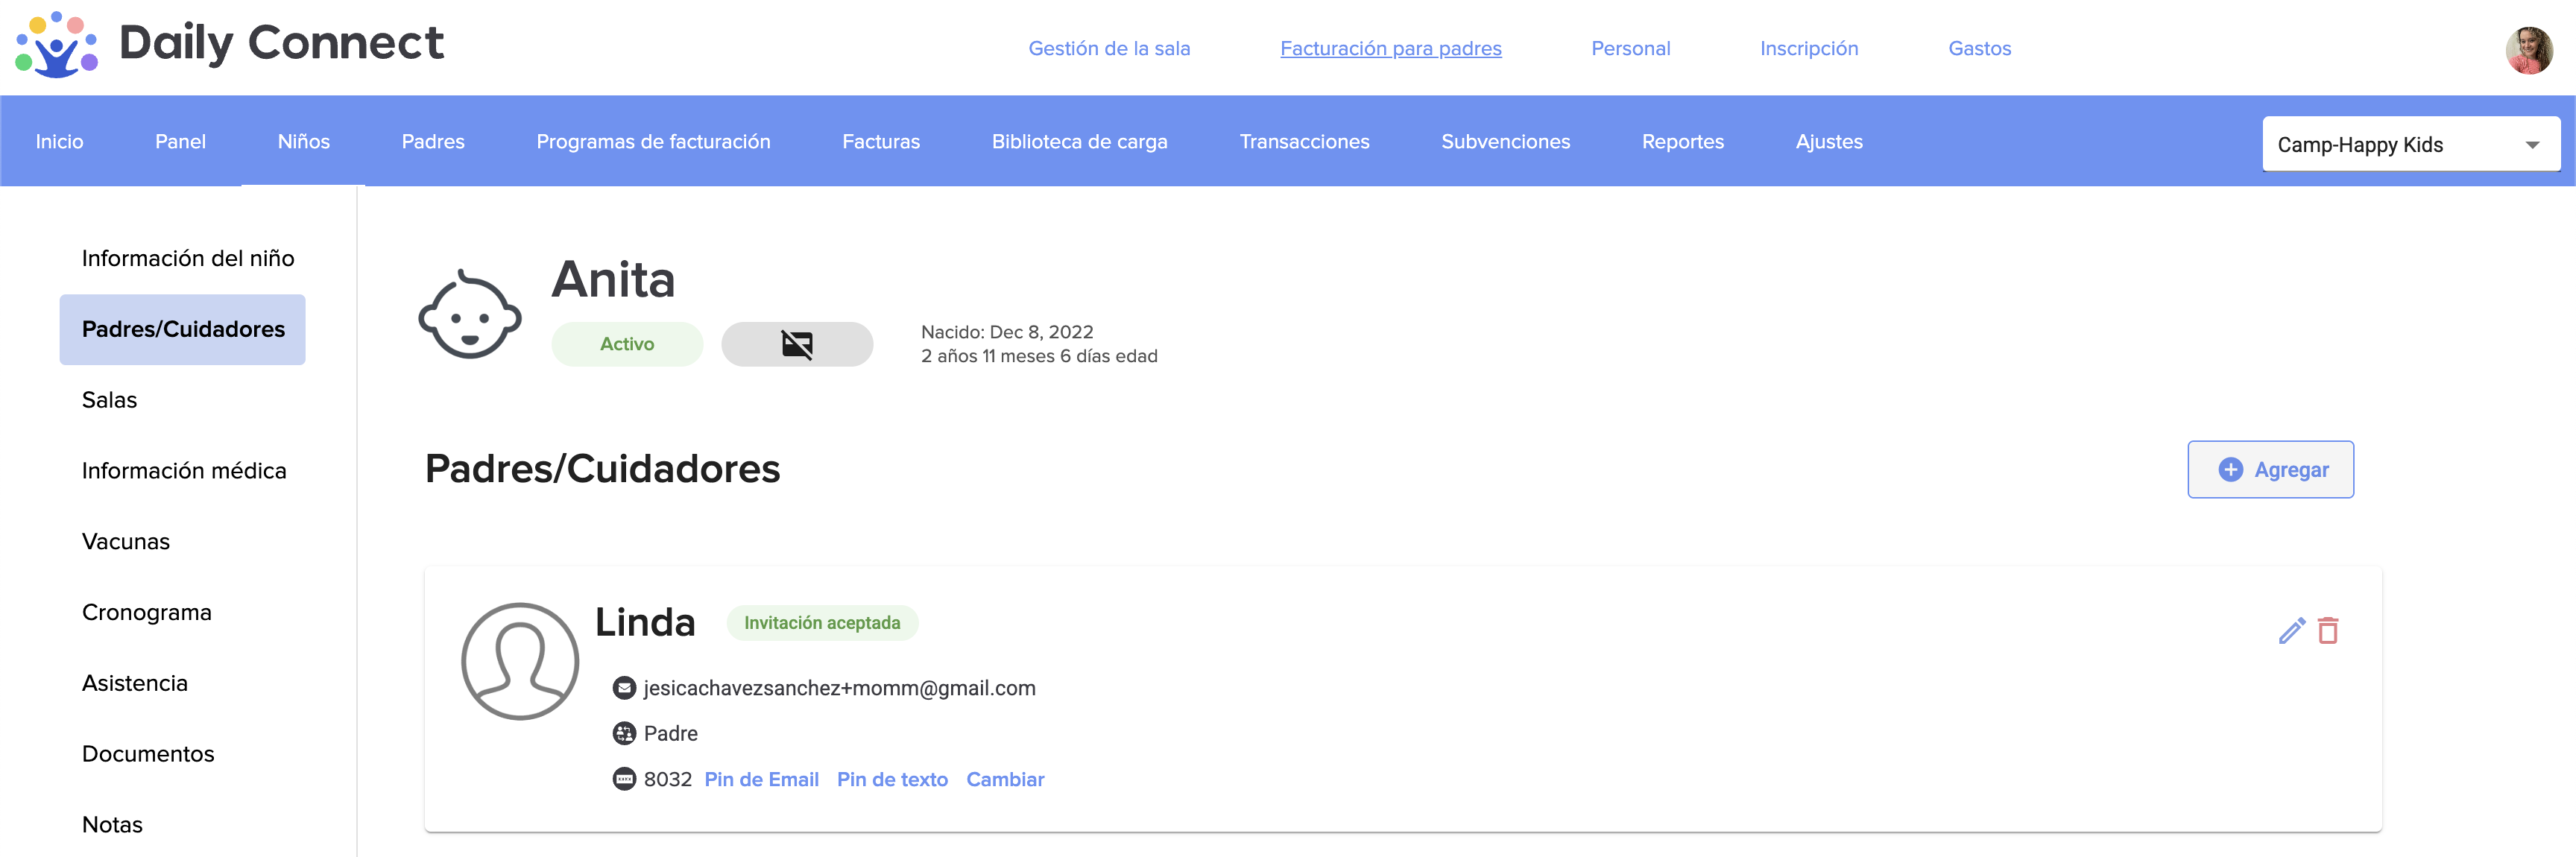Click the pencil edit icon for Linda
This screenshot has width=2576, height=857.
pos(2291,631)
